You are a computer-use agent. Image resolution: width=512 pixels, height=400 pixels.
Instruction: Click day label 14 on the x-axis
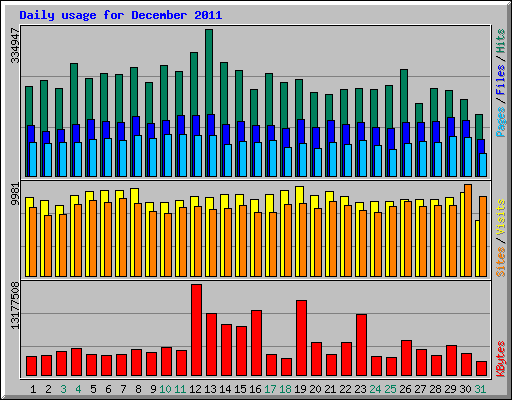pos(225,389)
